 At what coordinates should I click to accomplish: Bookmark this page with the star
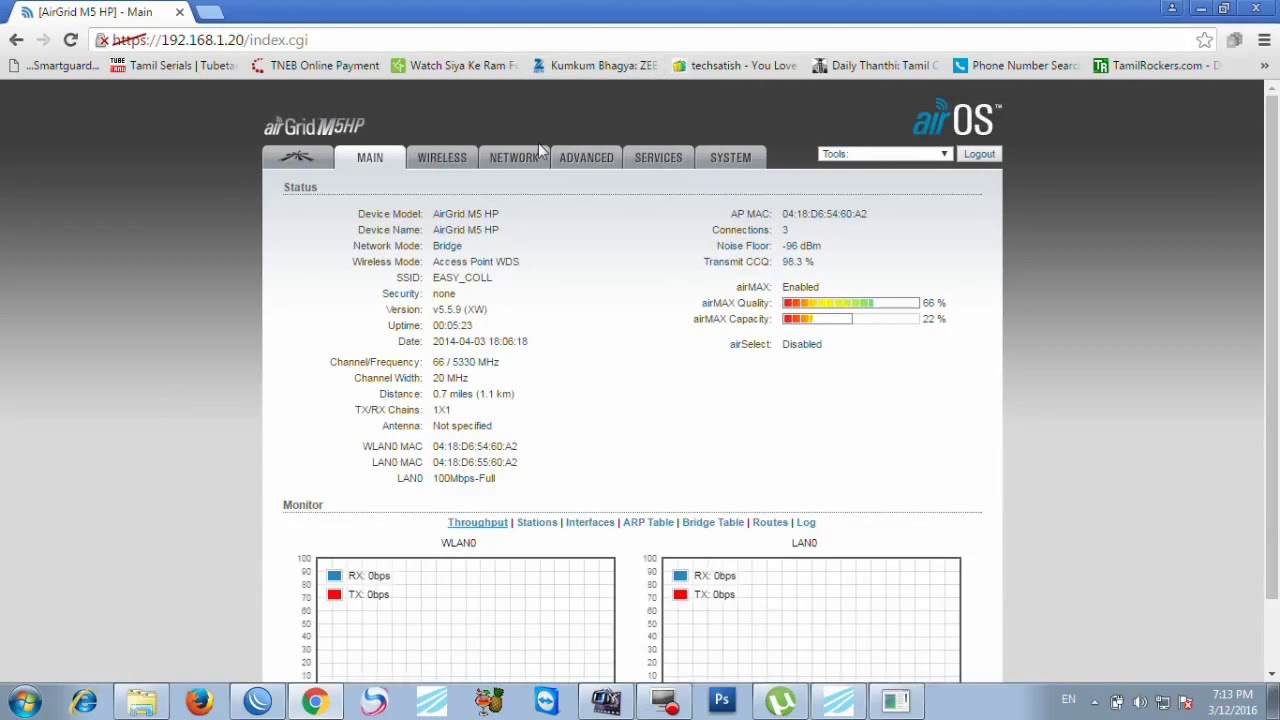[x=1204, y=40]
